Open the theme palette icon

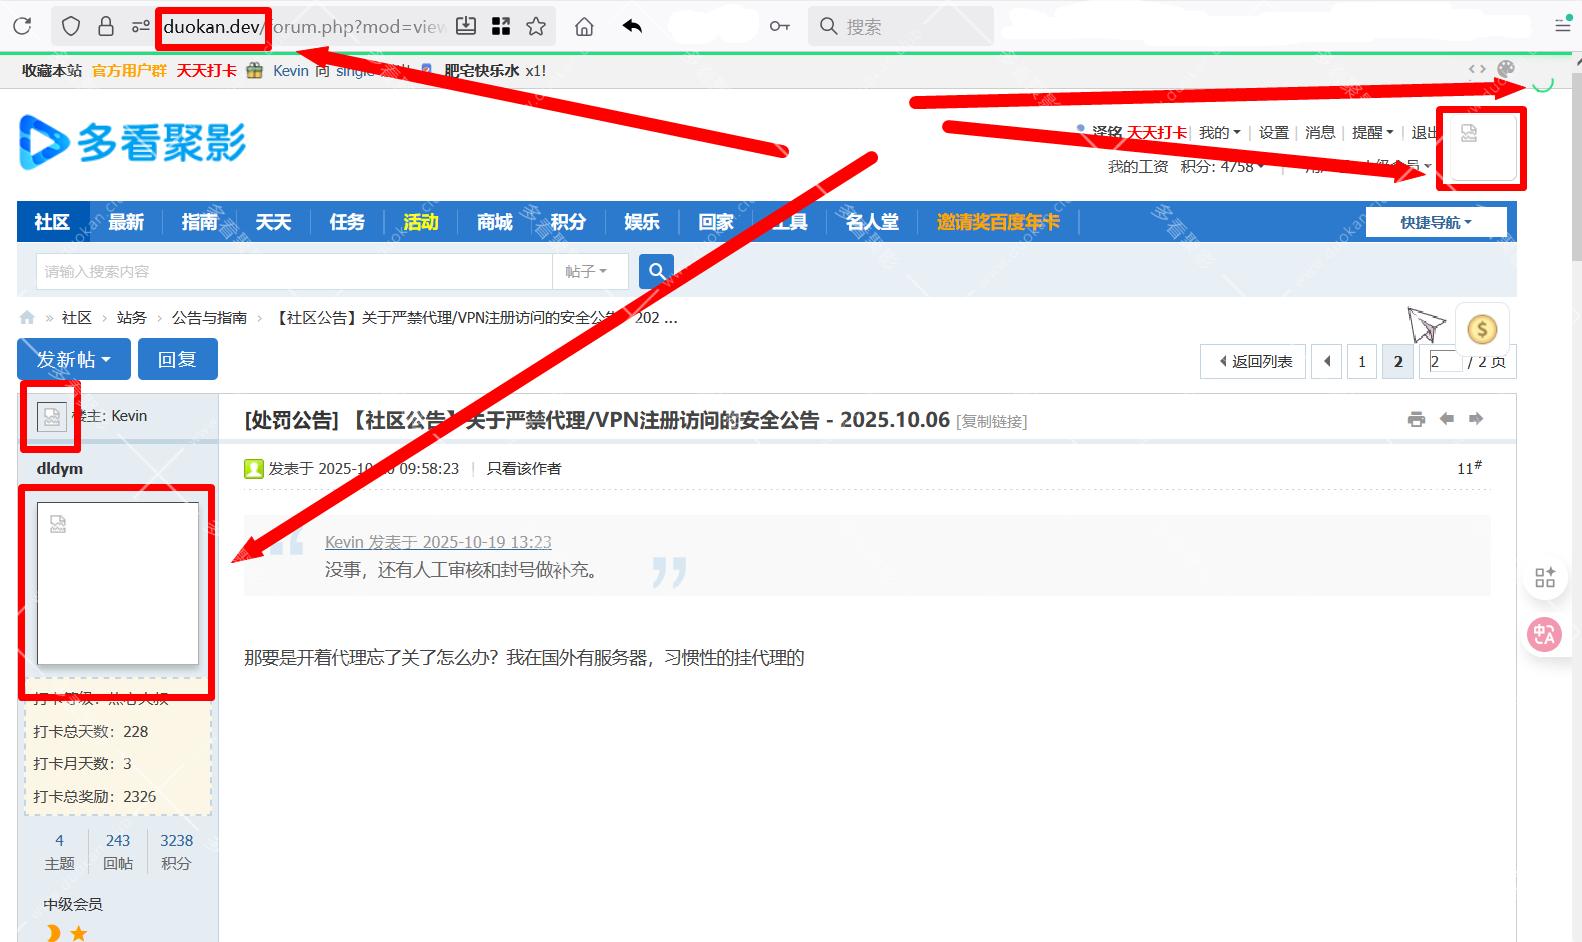[x=1506, y=69]
